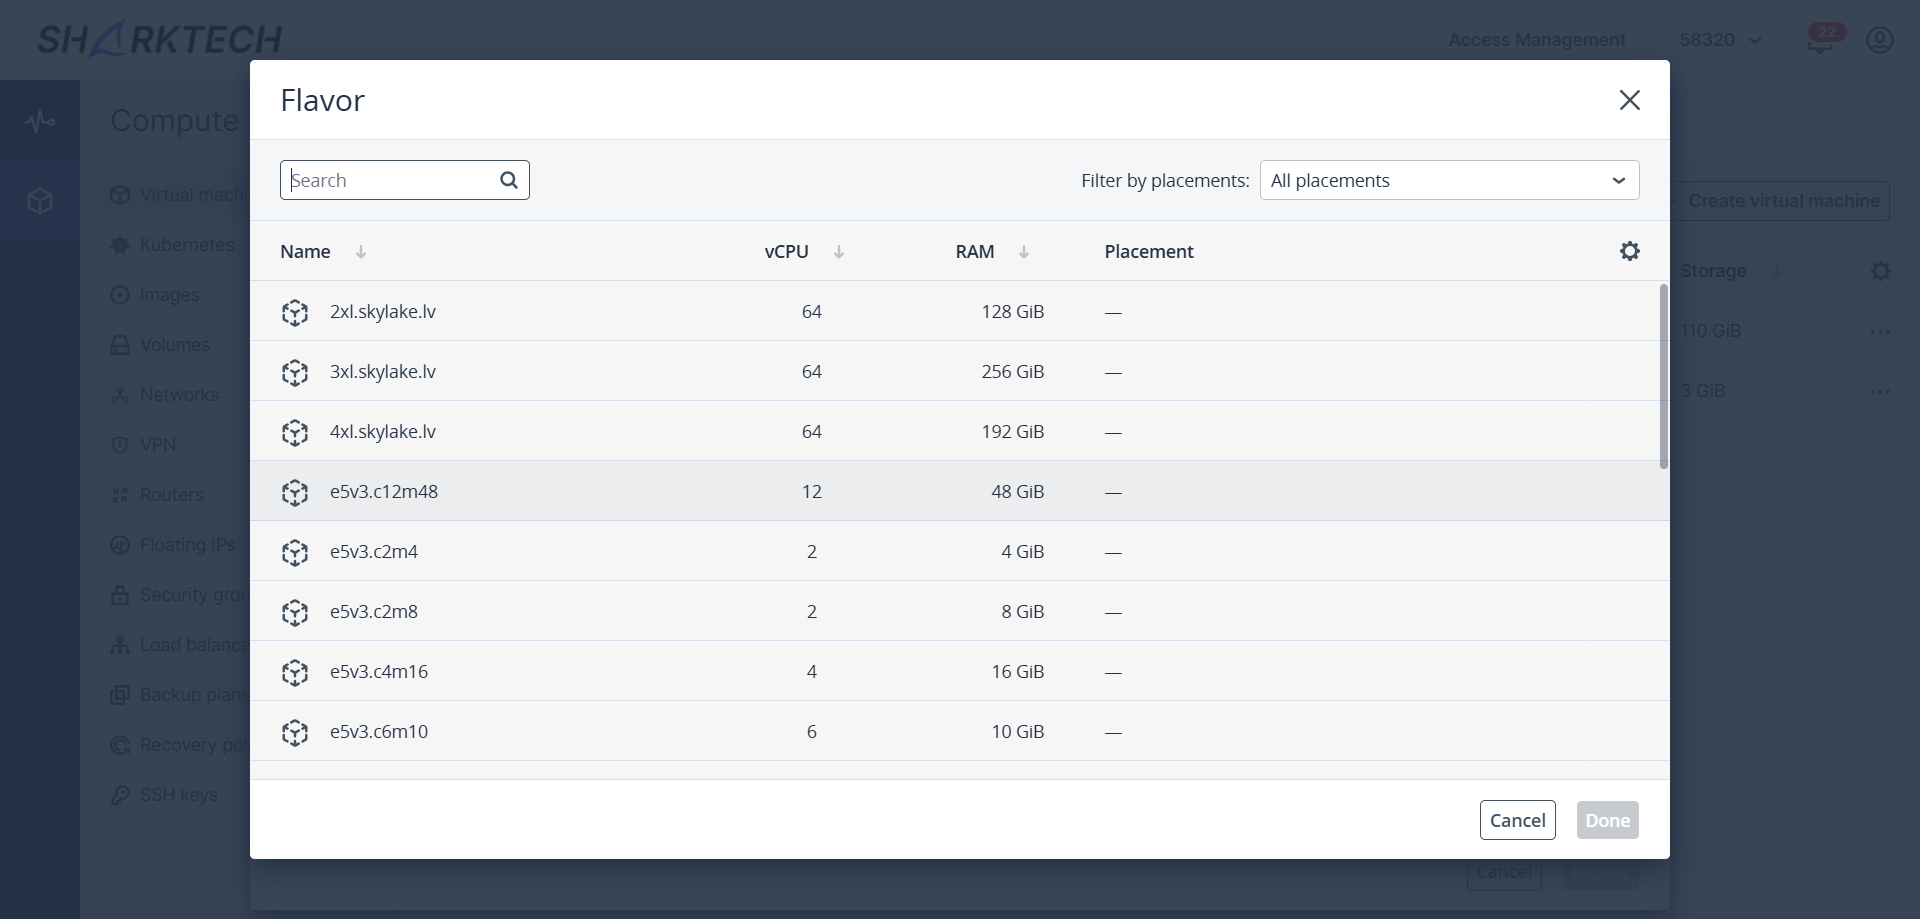Screen dimensions: 1920x919
Task: Click the Networks icon in background menu
Action: click(120, 395)
